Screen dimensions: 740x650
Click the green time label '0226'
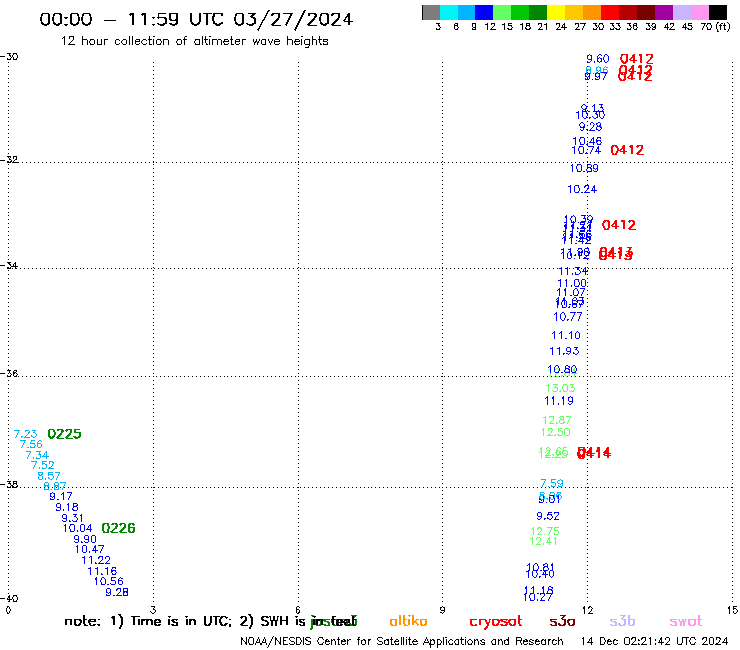coord(118,528)
